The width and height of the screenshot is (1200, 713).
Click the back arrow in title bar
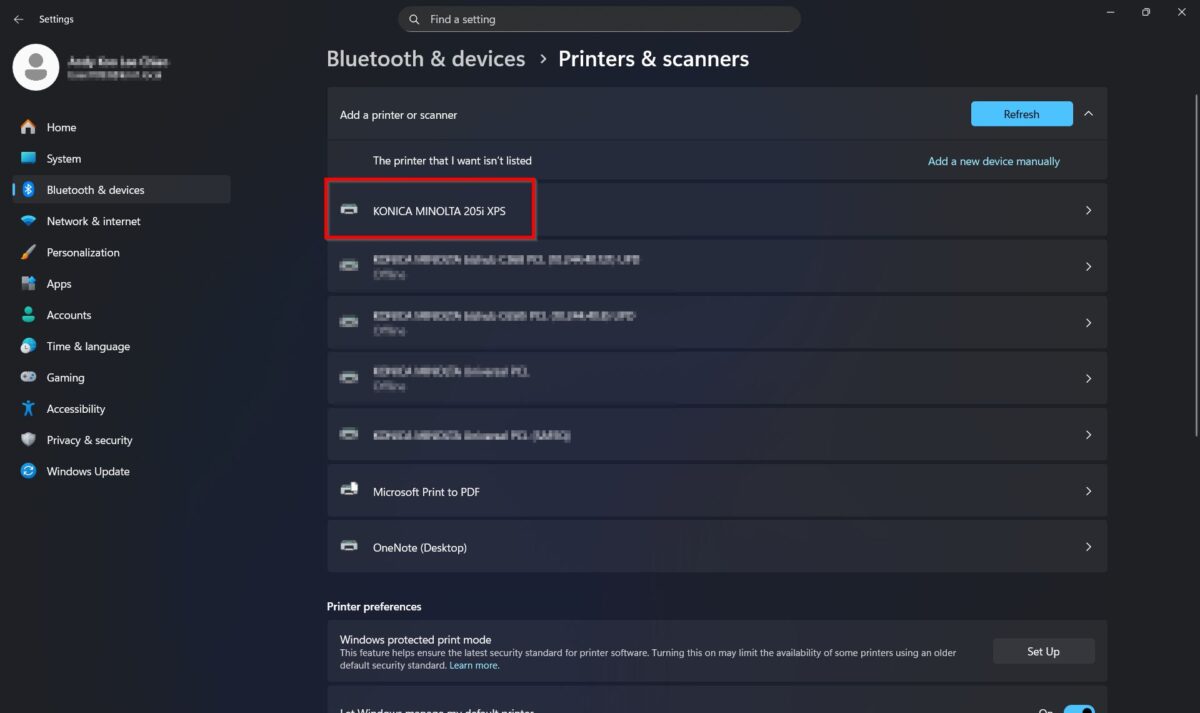point(18,19)
